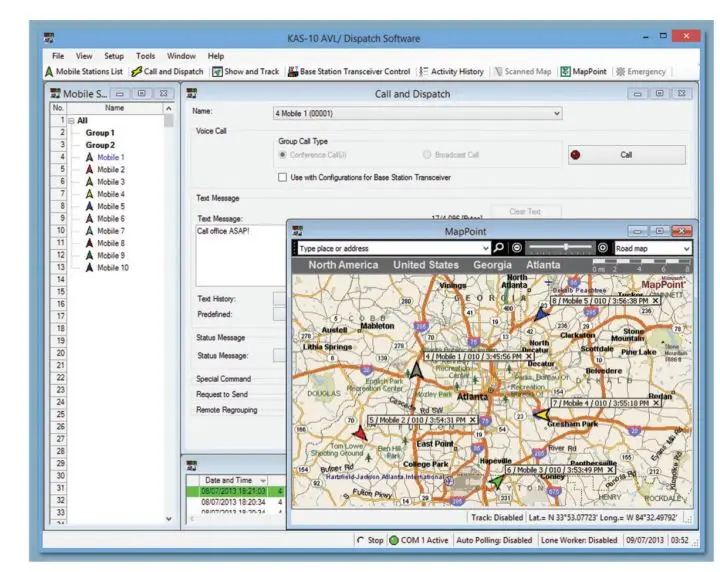
Task: Select the Mobile 8 station icon in list
Action: pyautogui.click(x=90, y=243)
